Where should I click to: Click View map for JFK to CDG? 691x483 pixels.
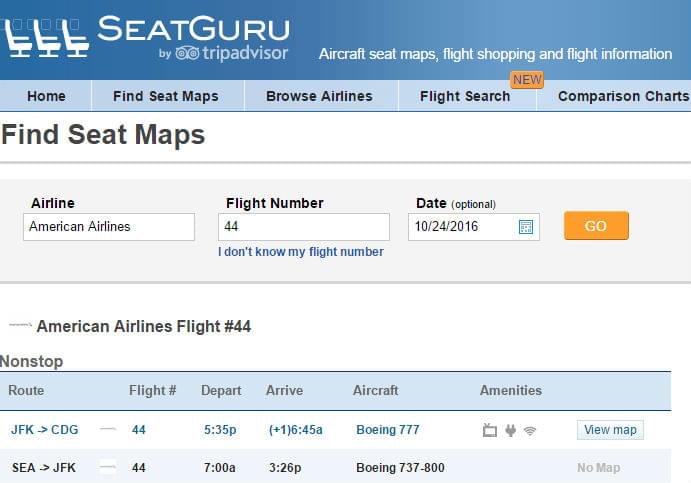[610, 430]
